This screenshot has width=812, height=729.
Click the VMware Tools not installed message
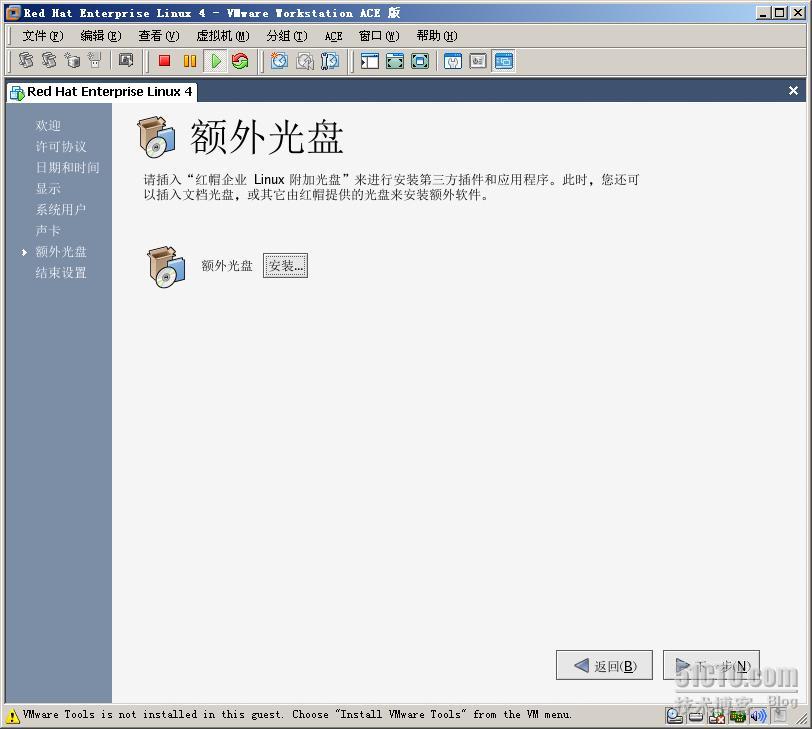pos(297,715)
